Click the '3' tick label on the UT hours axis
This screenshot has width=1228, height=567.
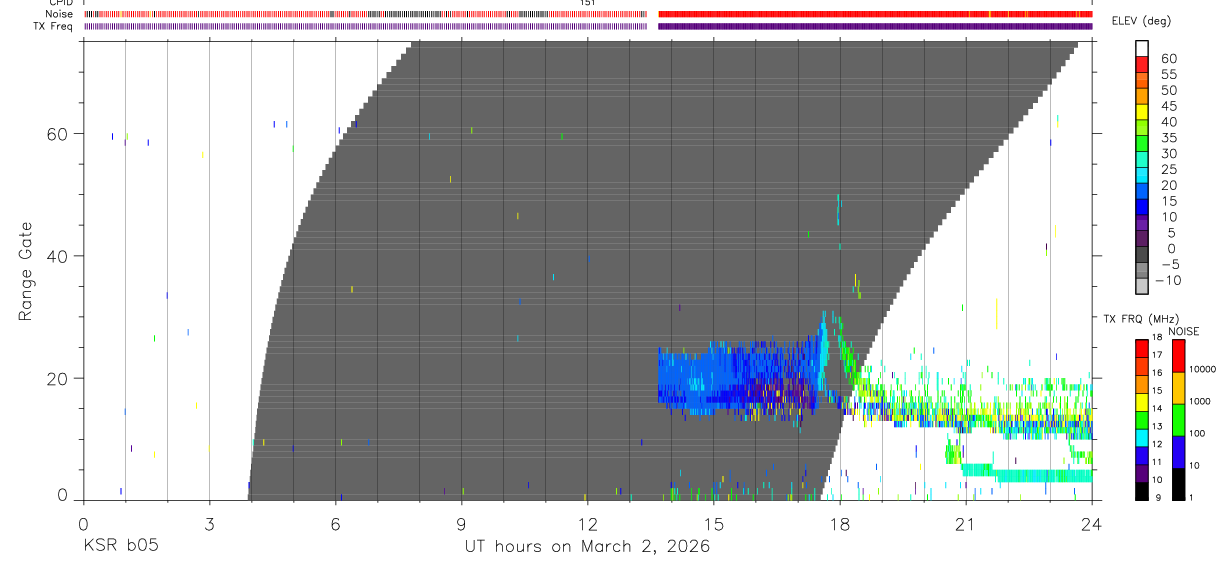pyautogui.click(x=209, y=525)
